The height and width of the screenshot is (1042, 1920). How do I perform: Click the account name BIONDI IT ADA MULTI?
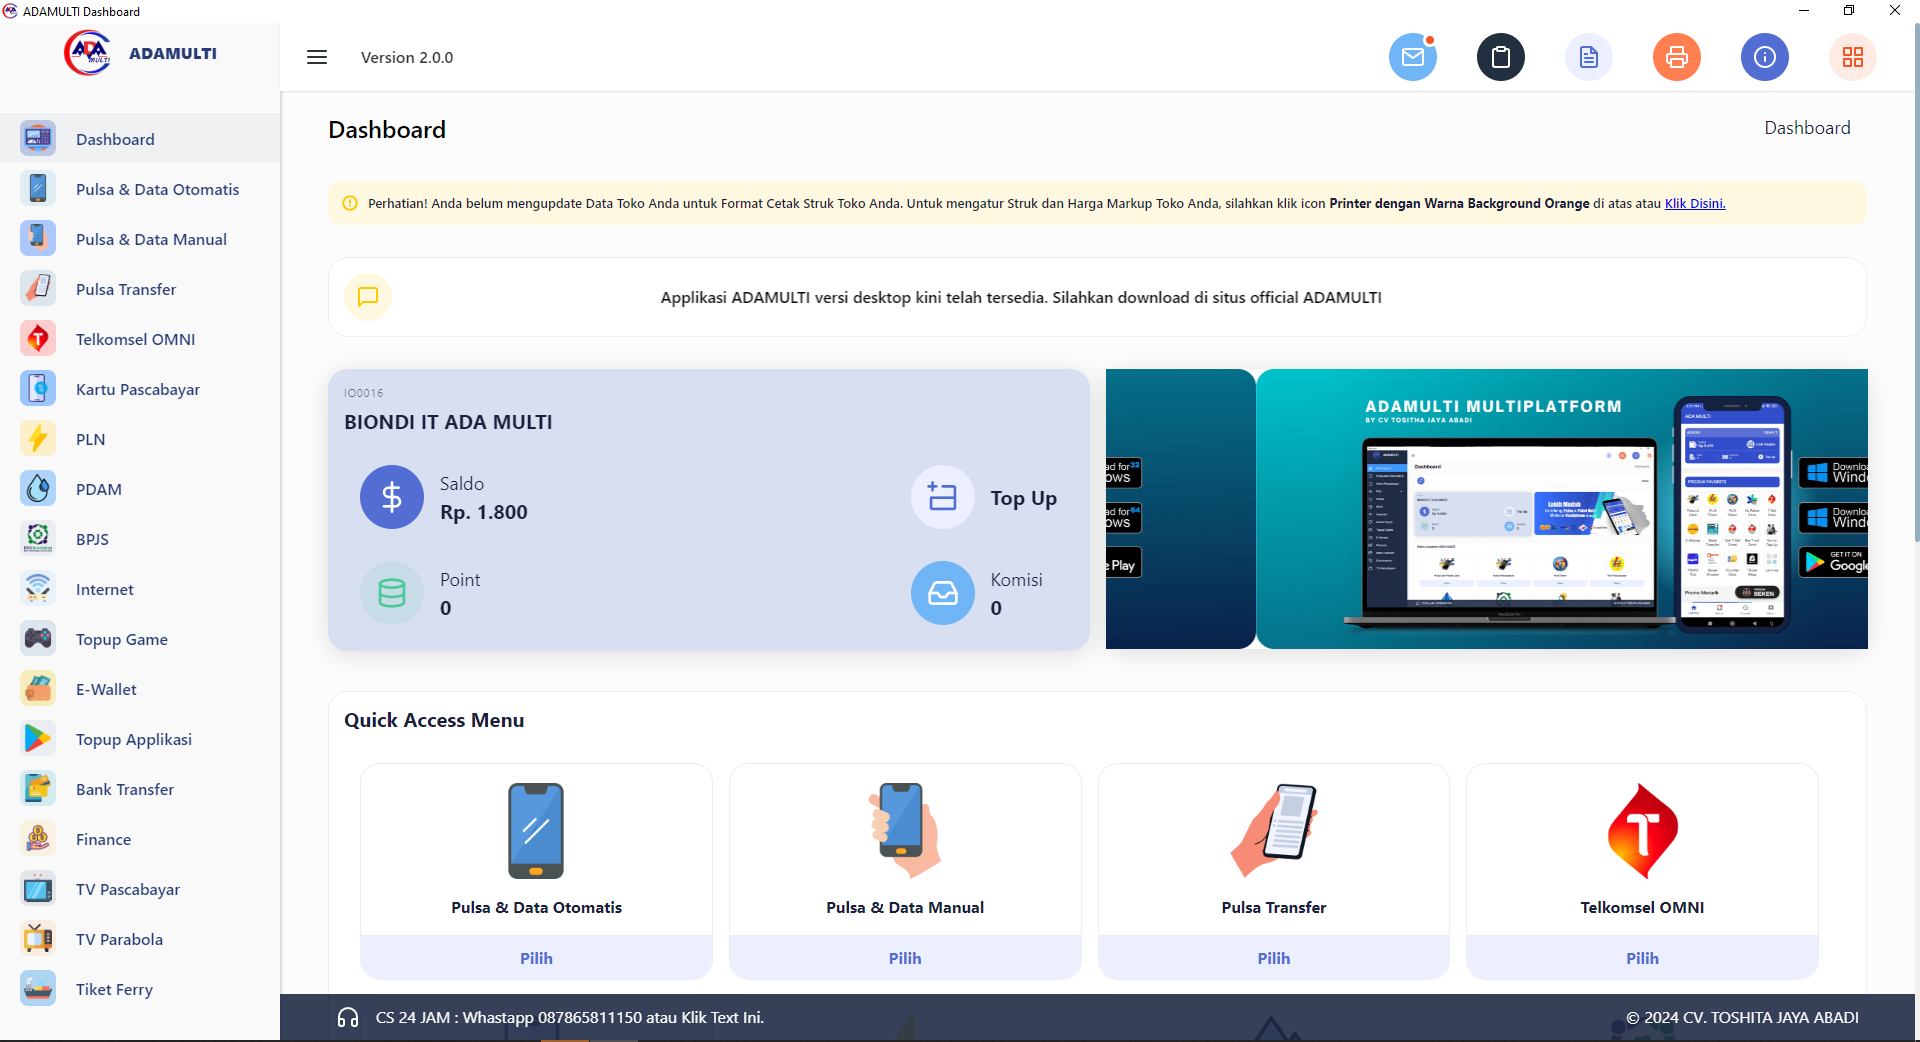tap(448, 422)
